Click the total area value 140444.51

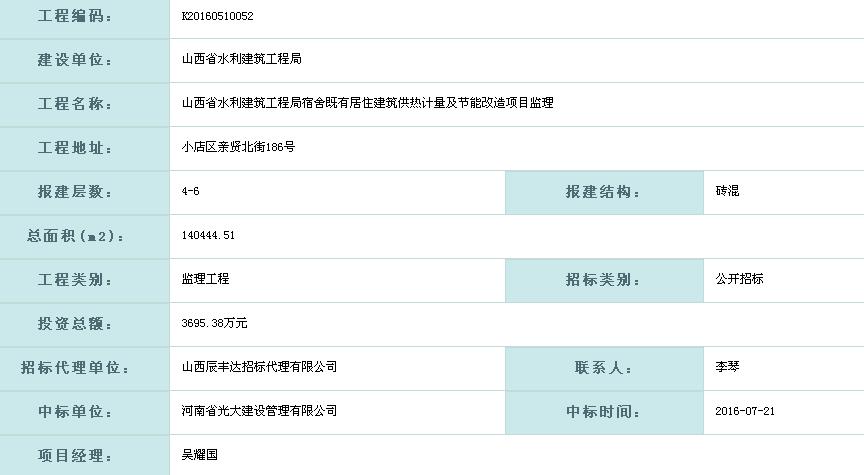point(209,235)
